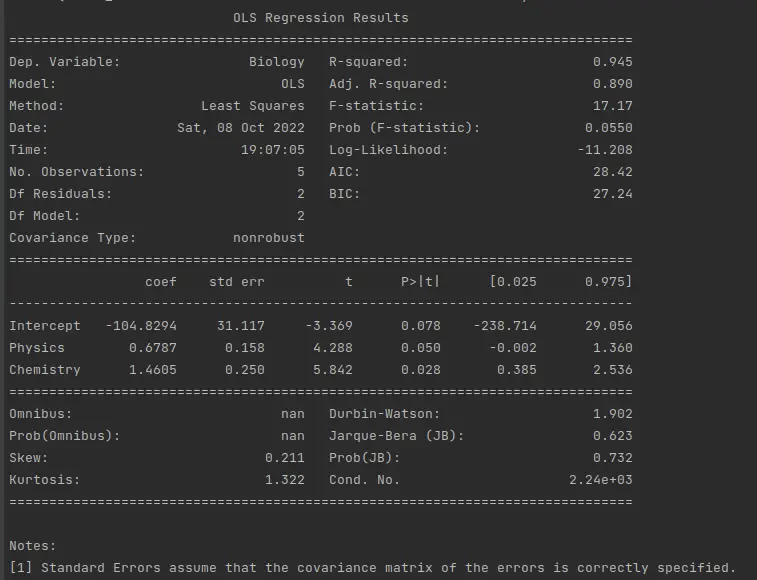Click the Chemistry p-value 0.028
757x580 pixels.
(421, 370)
